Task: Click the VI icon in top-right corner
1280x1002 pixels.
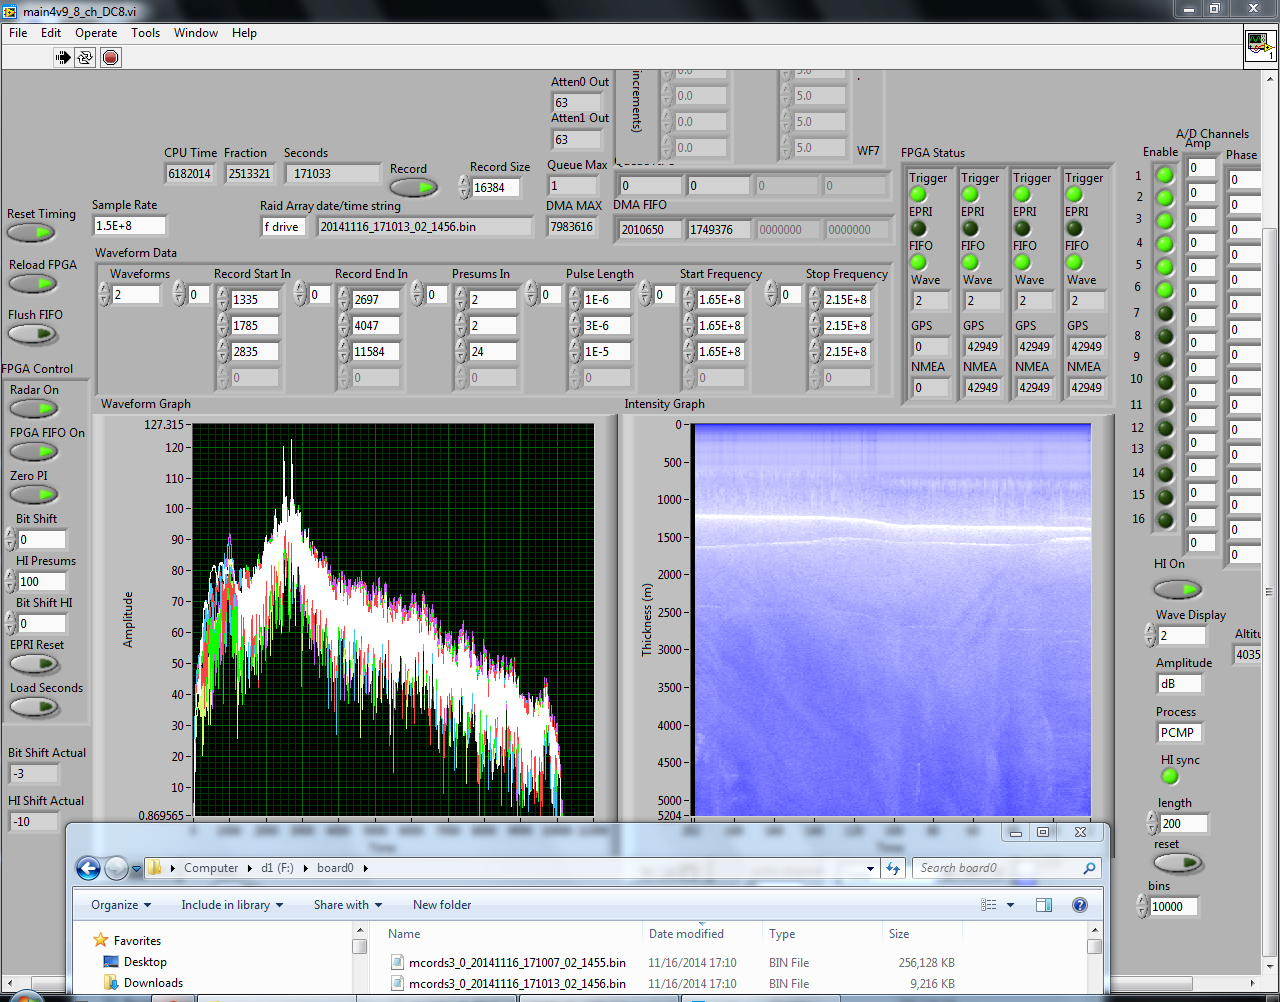Action: pos(1259,45)
